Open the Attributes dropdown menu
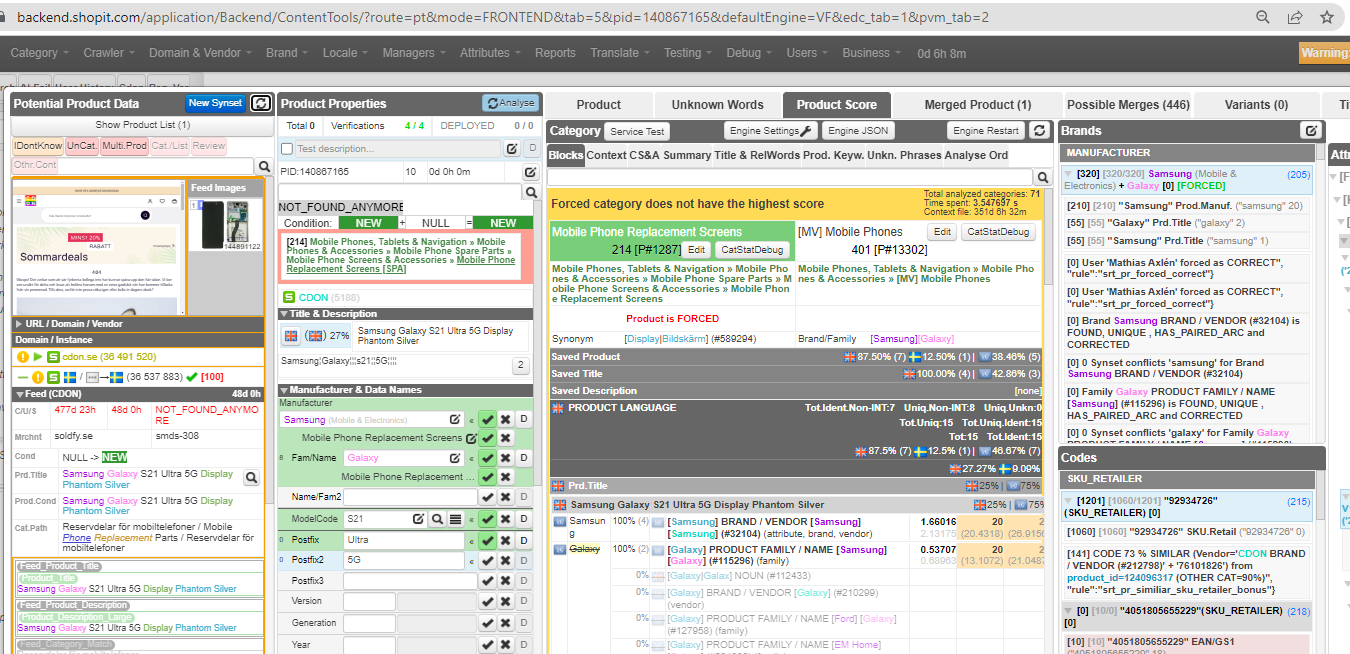 click(490, 53)
